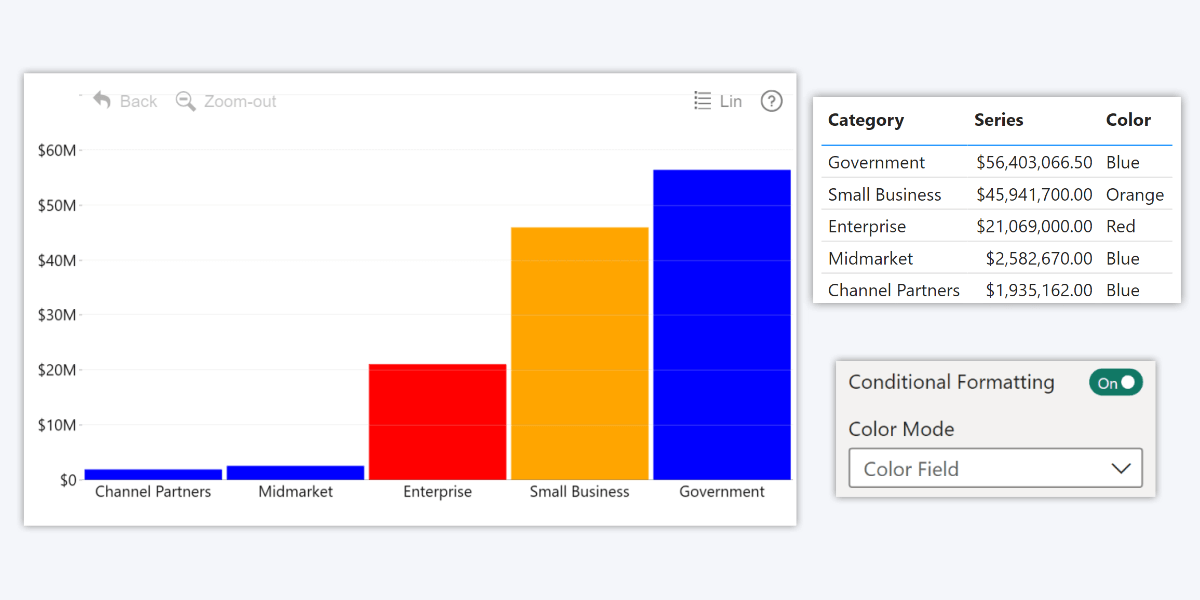The image size is (1200, 600).
Task: Click the chevron next to Color Field
Action: [x=1120, y=468]
